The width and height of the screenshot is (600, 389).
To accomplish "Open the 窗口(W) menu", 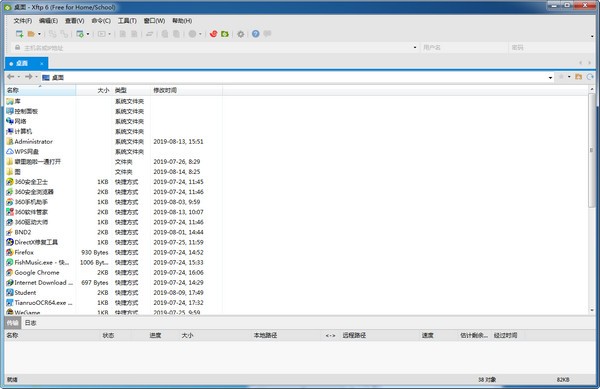I will pos(154,21).
